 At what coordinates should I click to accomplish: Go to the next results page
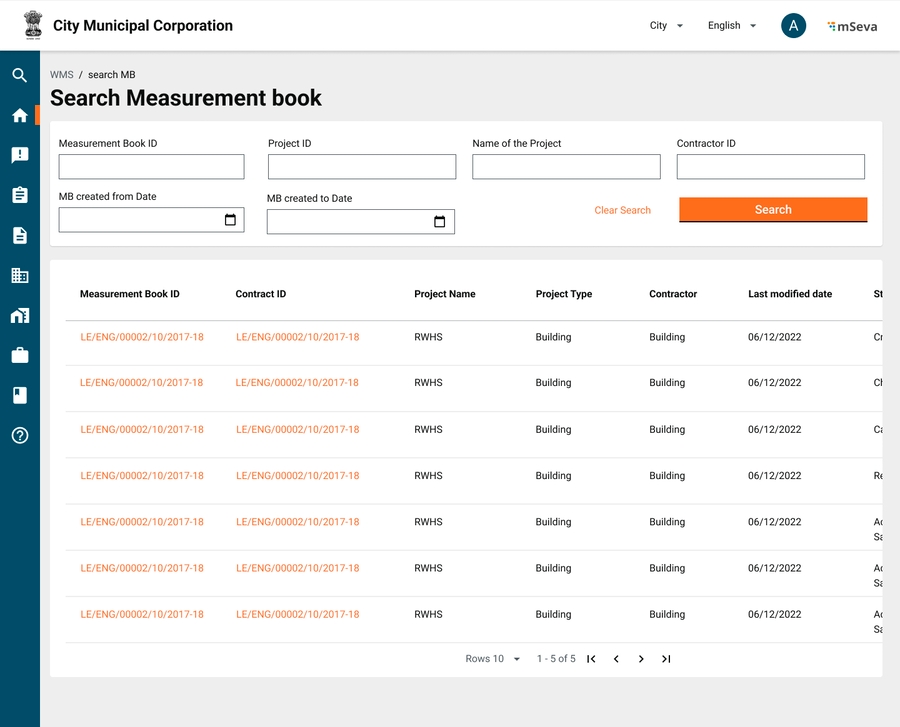click(x=641, y=659)
